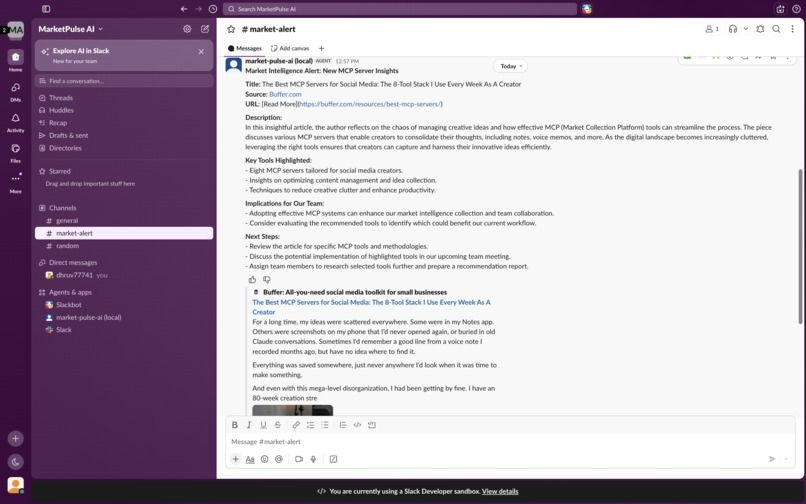Click thumbs up on the alert message
Screen dimensions: 806x504
[252, 280]
